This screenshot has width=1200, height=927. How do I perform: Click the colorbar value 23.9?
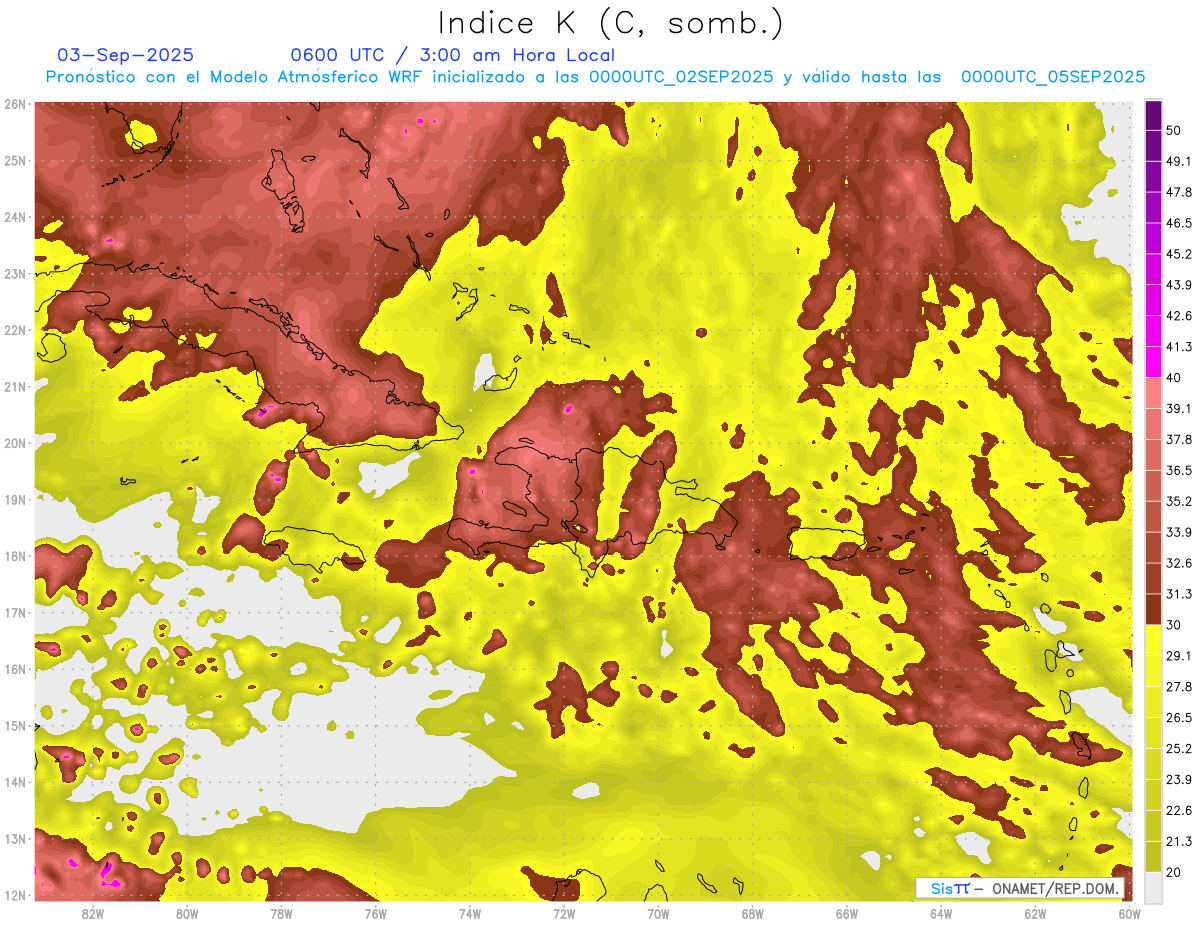(1179, 779)
